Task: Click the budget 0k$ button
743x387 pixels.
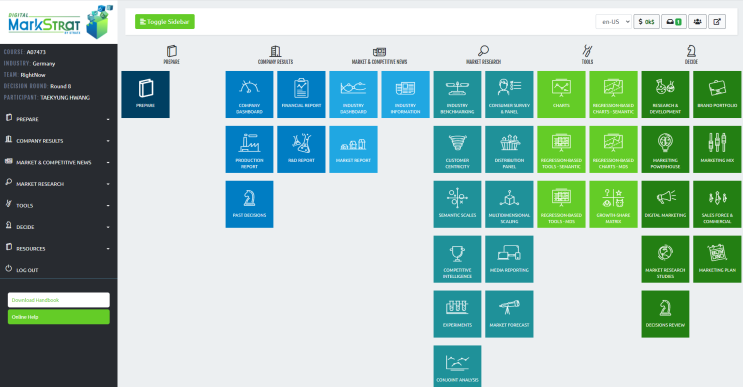Action: [646, 21]
